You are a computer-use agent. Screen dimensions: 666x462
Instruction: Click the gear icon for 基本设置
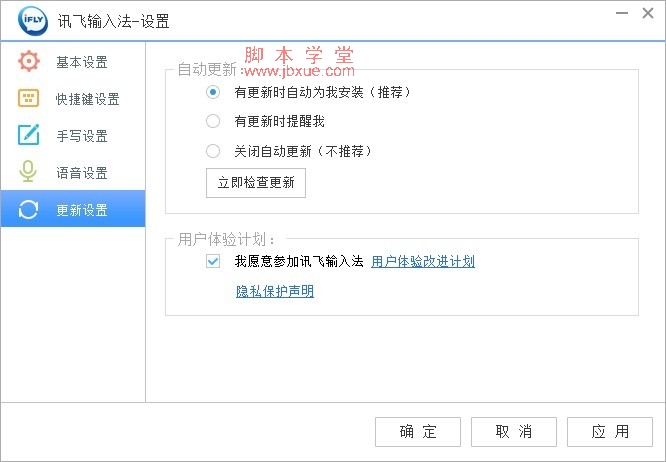pos(28,61)
